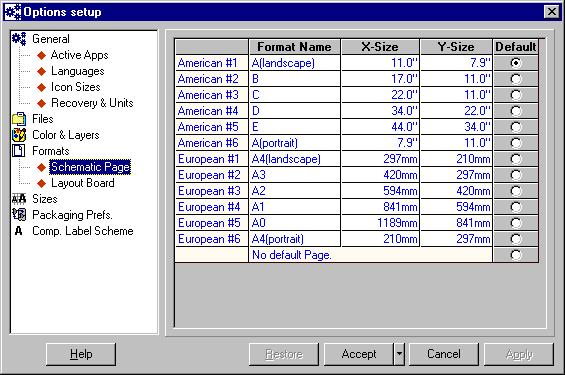This screenshot has width=565, height=375.
Task: Set European #1 A4(landscape) as default
Action: click(x=516, y=159)
